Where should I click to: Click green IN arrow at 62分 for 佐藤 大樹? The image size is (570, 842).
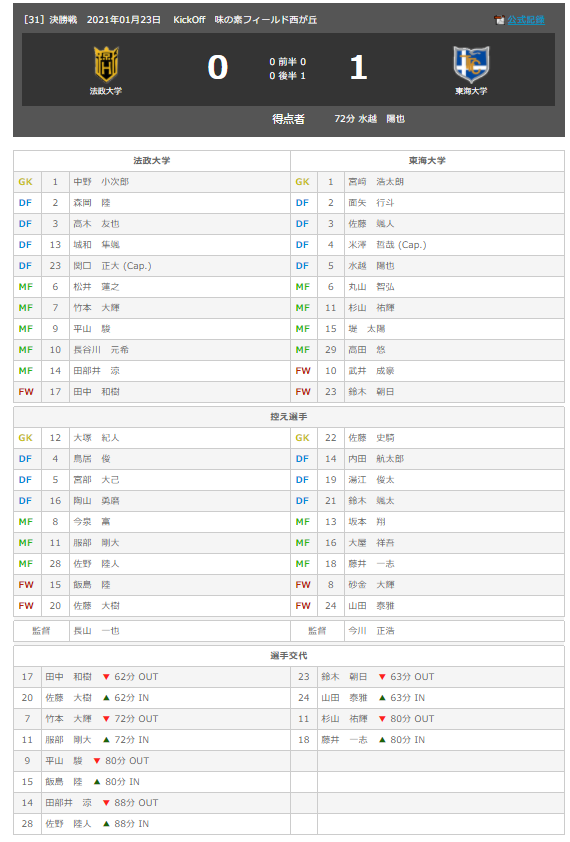106,698
